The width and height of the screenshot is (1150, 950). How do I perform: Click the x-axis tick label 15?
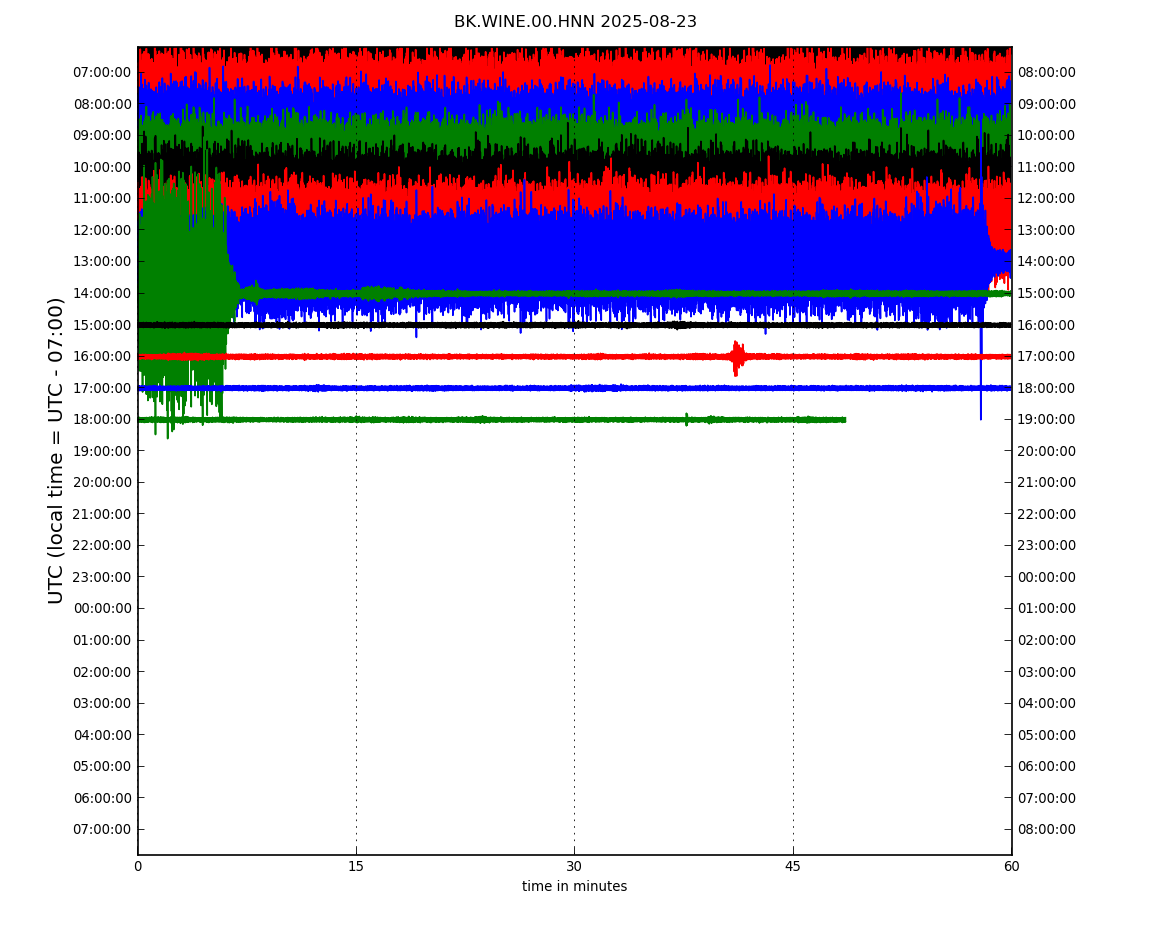point(356,866)
